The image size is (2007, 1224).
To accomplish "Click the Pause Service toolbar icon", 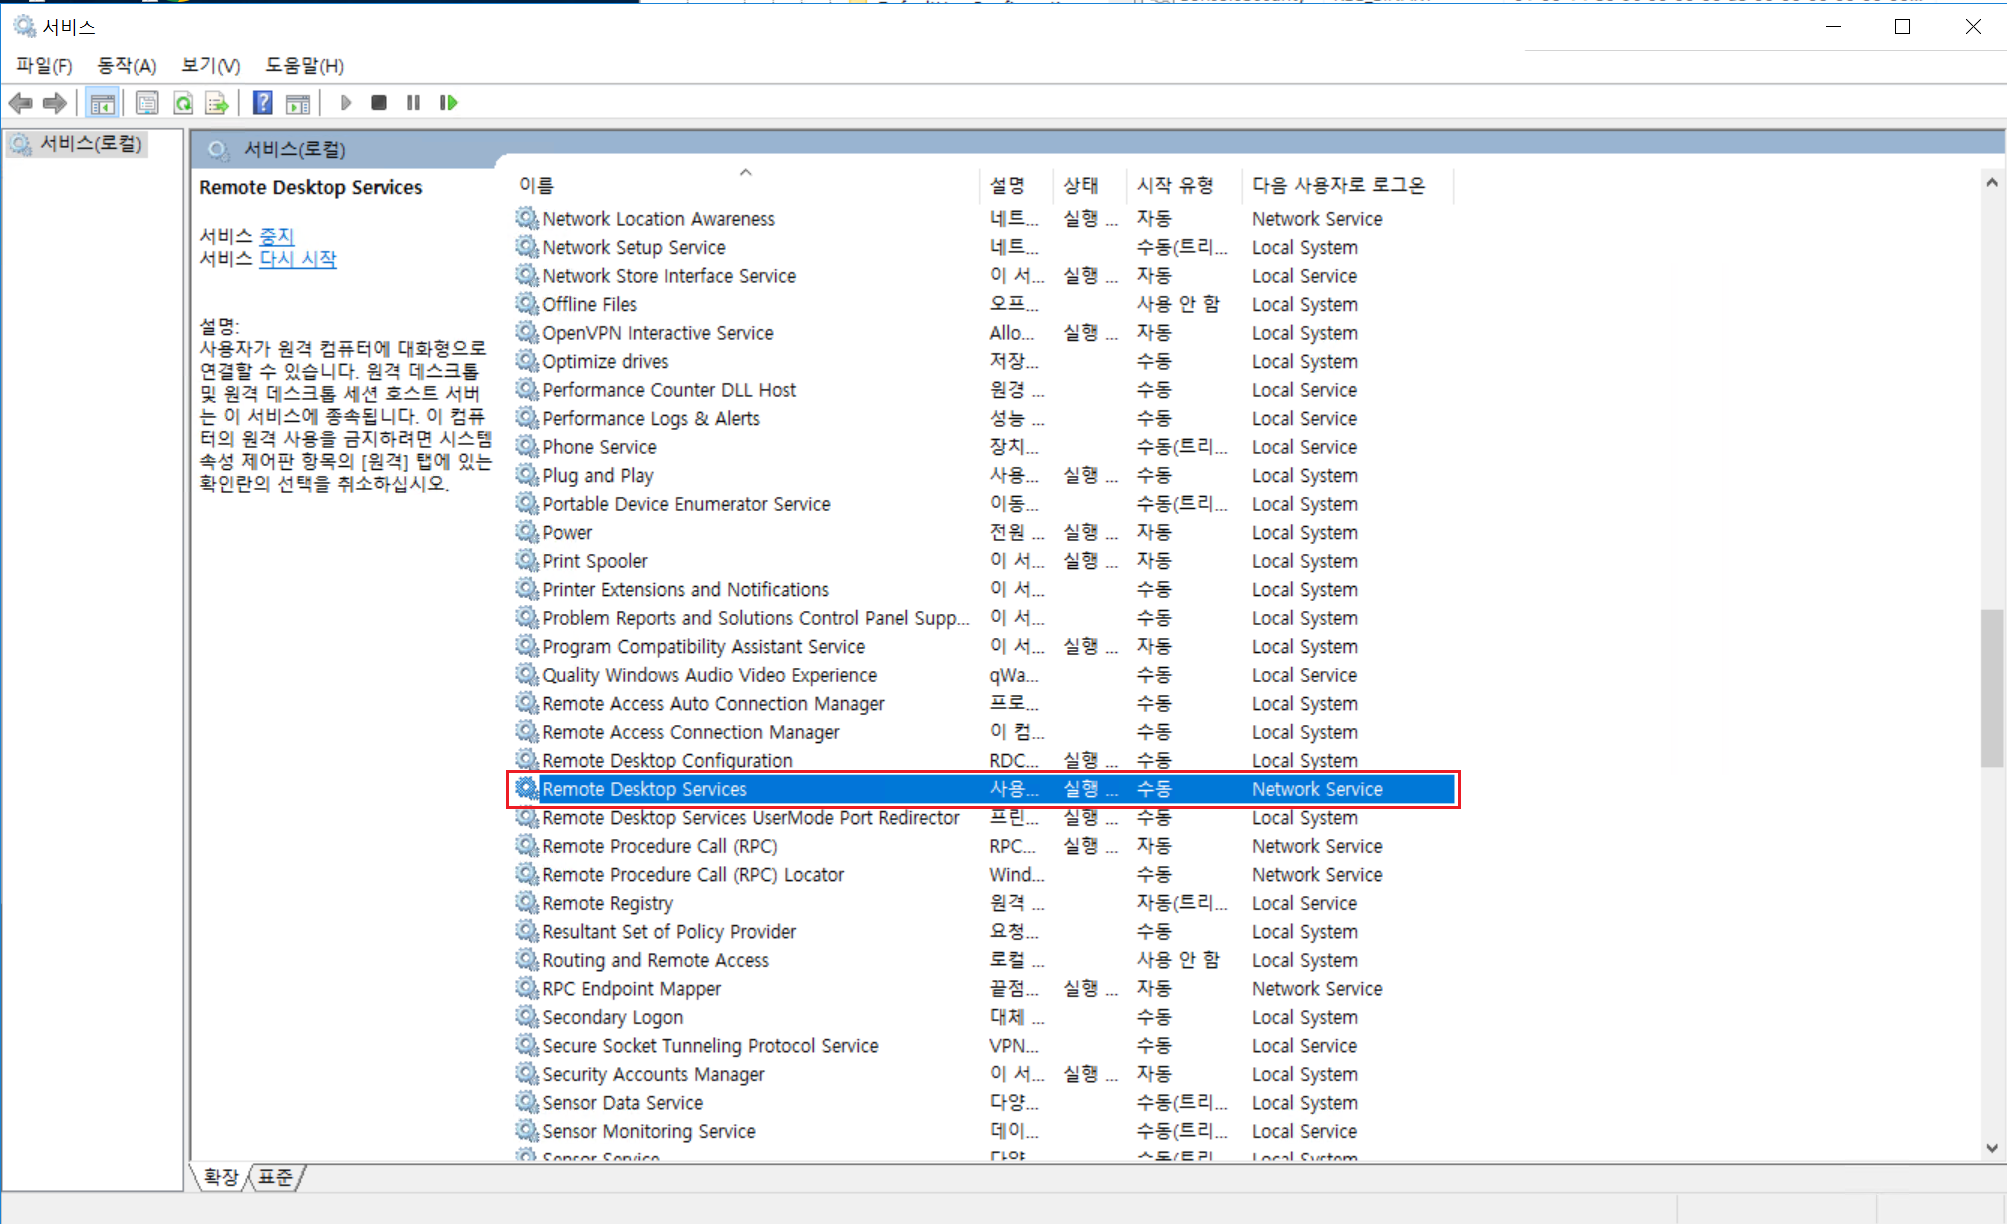I will [x=413, y=103].
